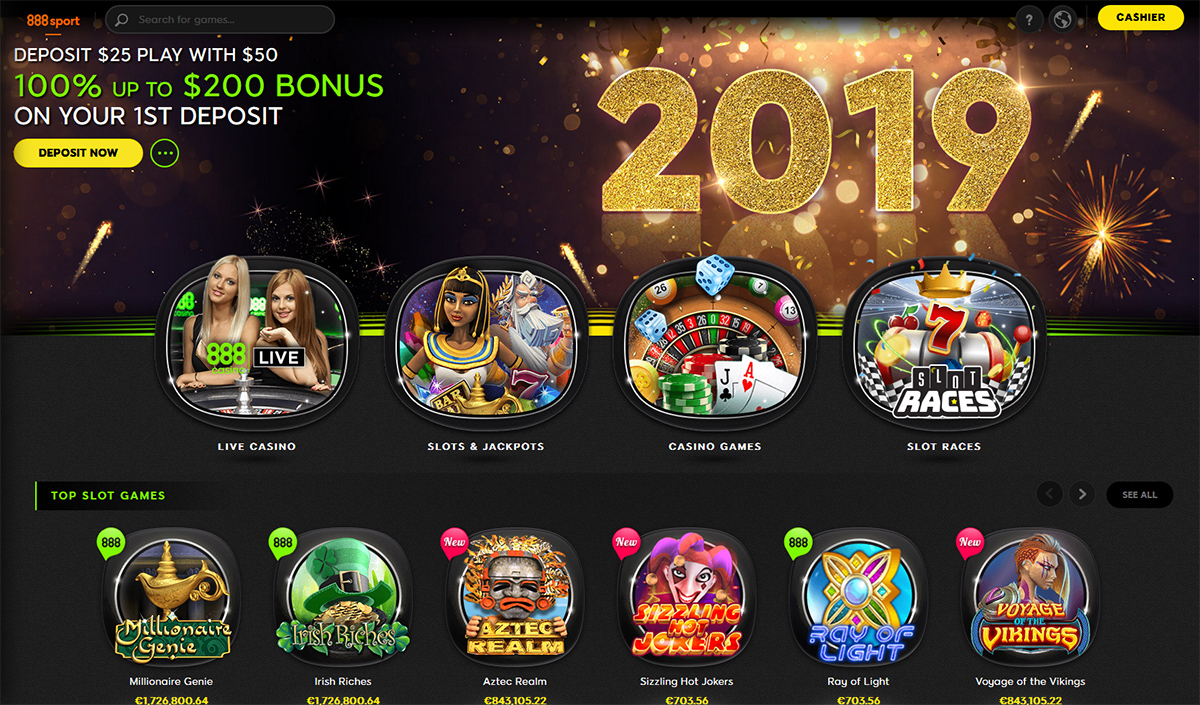
Task: Click See All top slot games
Action: tap(1139, 494)
